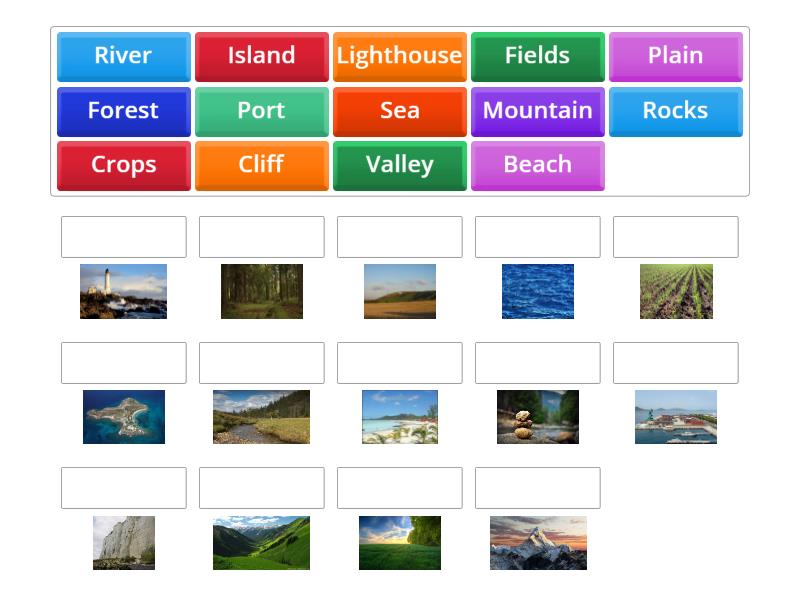The width and height of the screenshot is (800, 600).
Task: Select the Beach word tile
Action: (x=537, y=165)
